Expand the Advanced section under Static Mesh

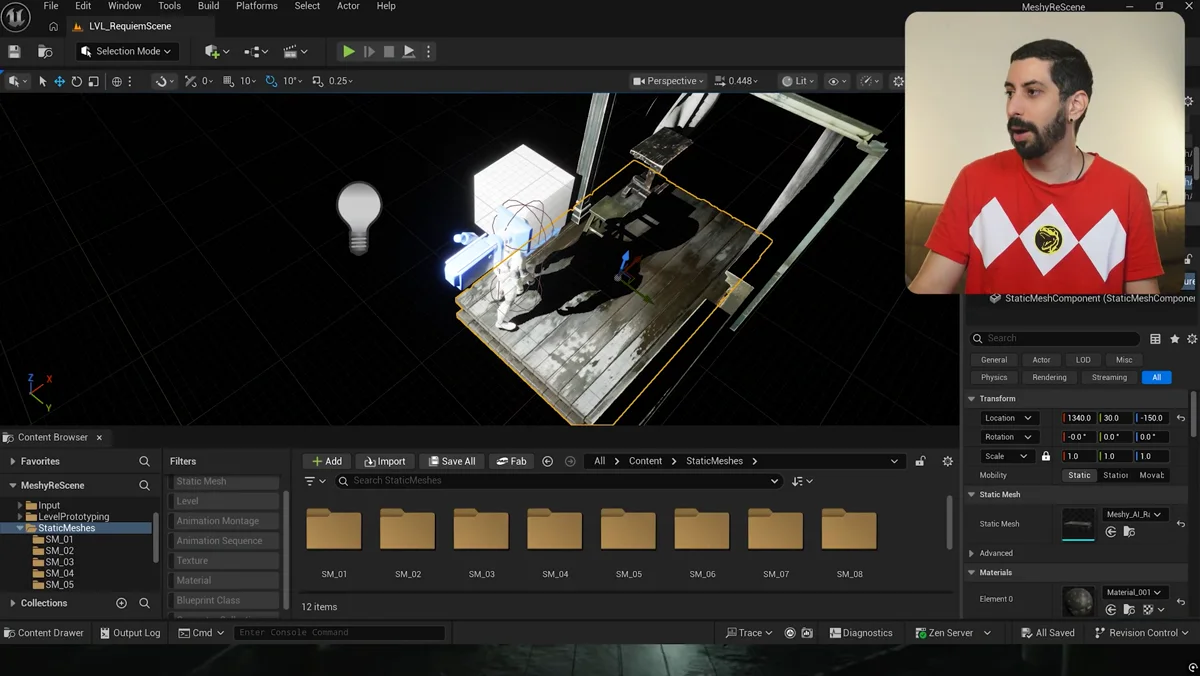971,553
